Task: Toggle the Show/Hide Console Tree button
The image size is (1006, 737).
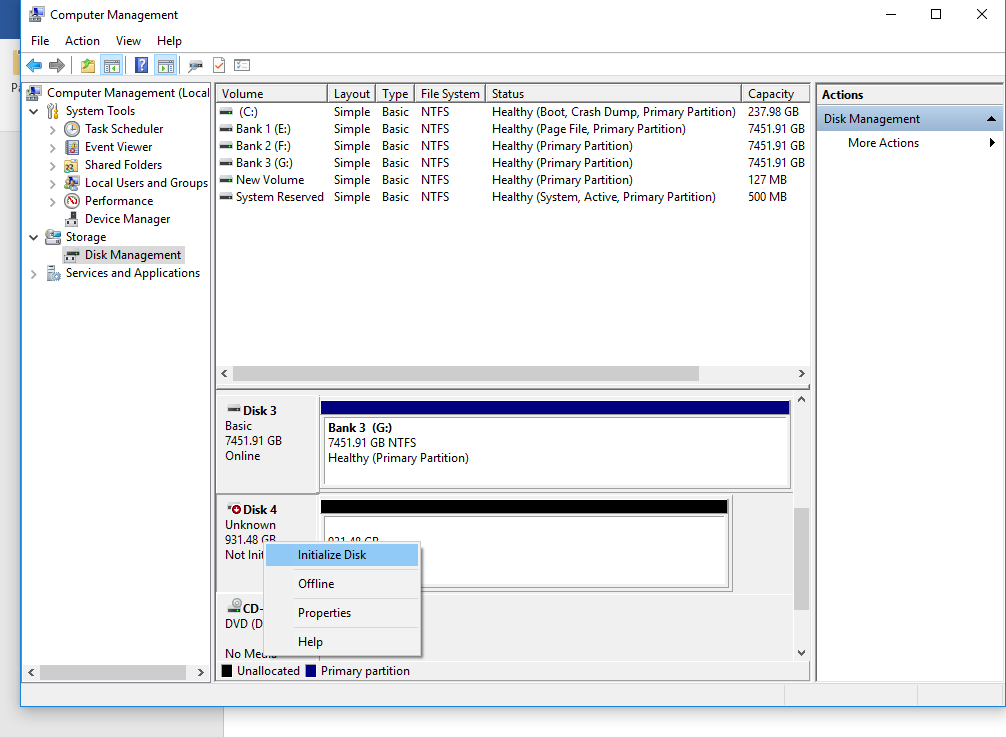Action: tap(112, 66)
